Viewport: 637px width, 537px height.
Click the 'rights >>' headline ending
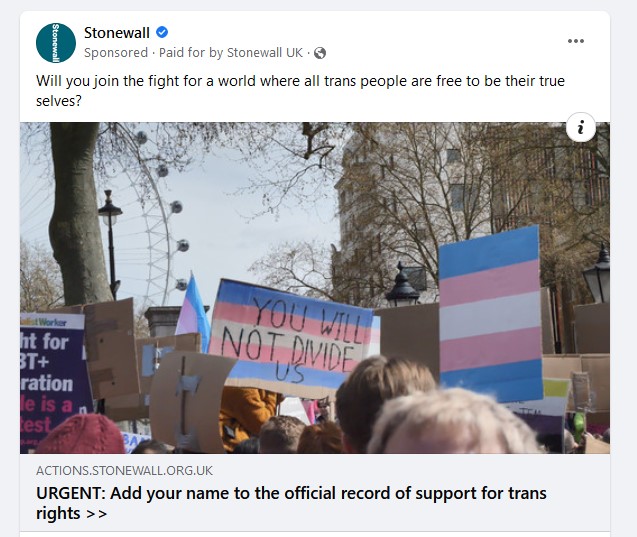(72, 513)
